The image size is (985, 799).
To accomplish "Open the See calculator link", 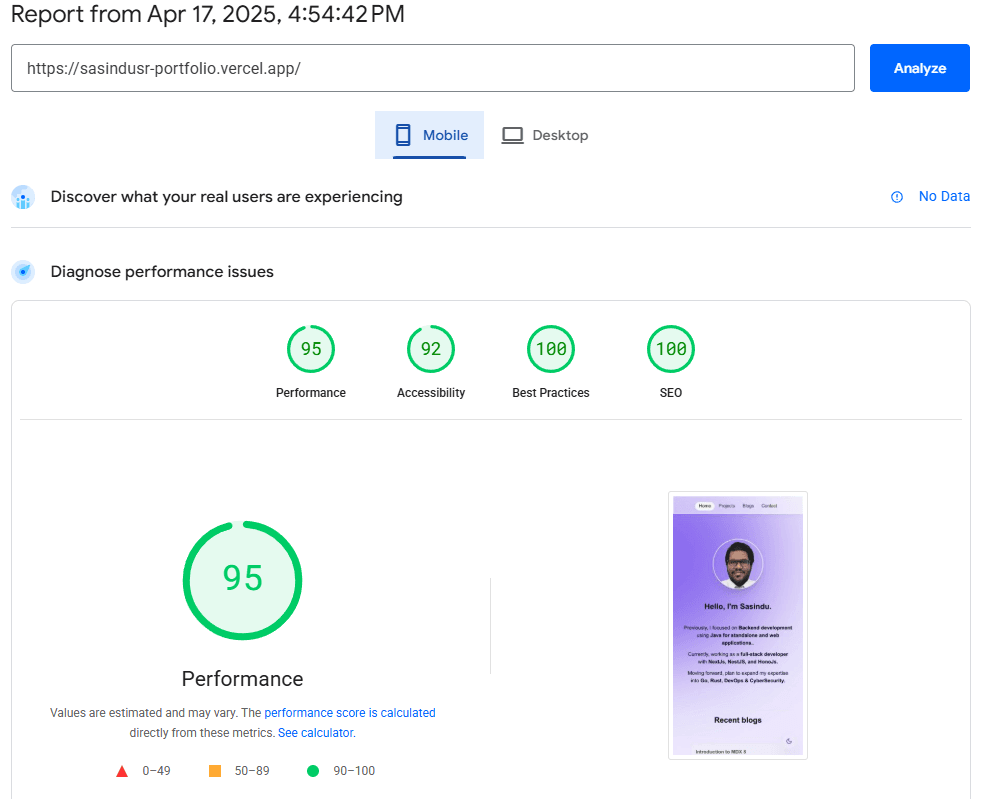I will point(316,732).
